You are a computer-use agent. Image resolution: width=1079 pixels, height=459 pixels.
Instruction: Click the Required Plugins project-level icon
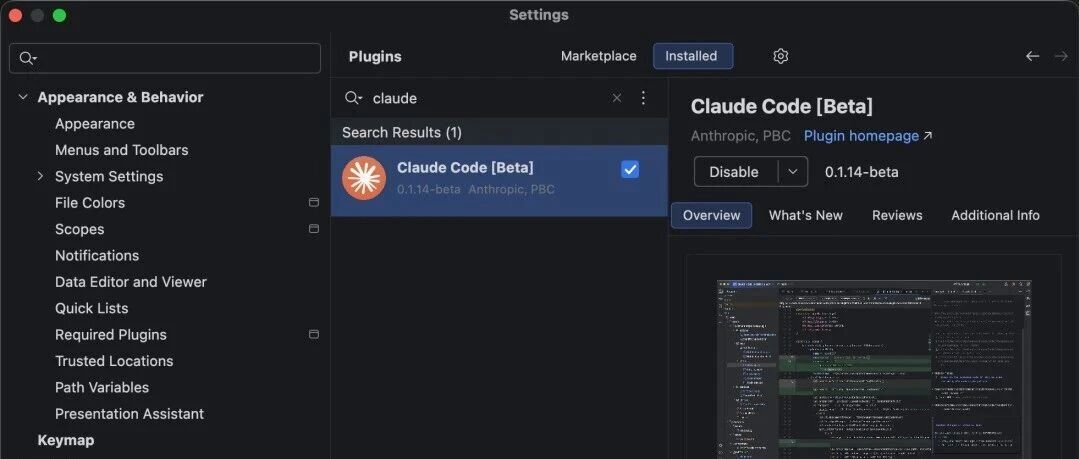[314, 334]
